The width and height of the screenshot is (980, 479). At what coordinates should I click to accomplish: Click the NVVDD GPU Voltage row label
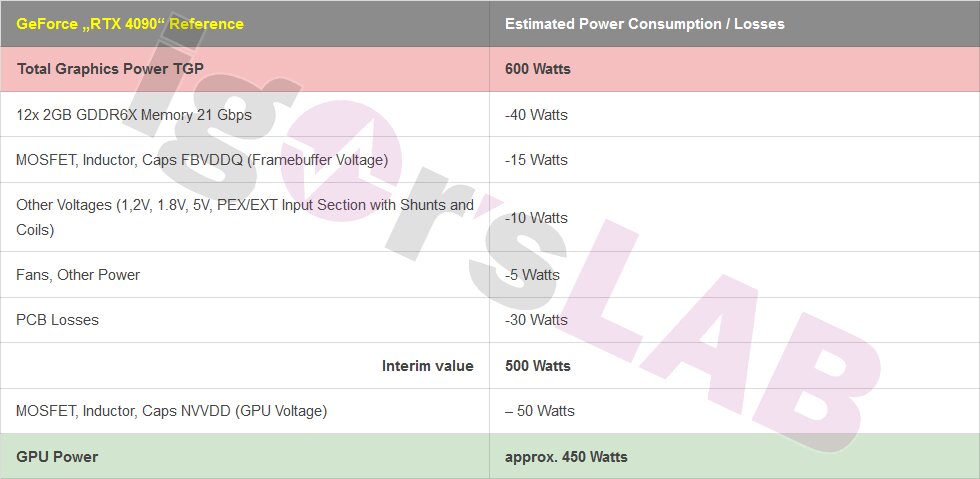tap(171, 411)
